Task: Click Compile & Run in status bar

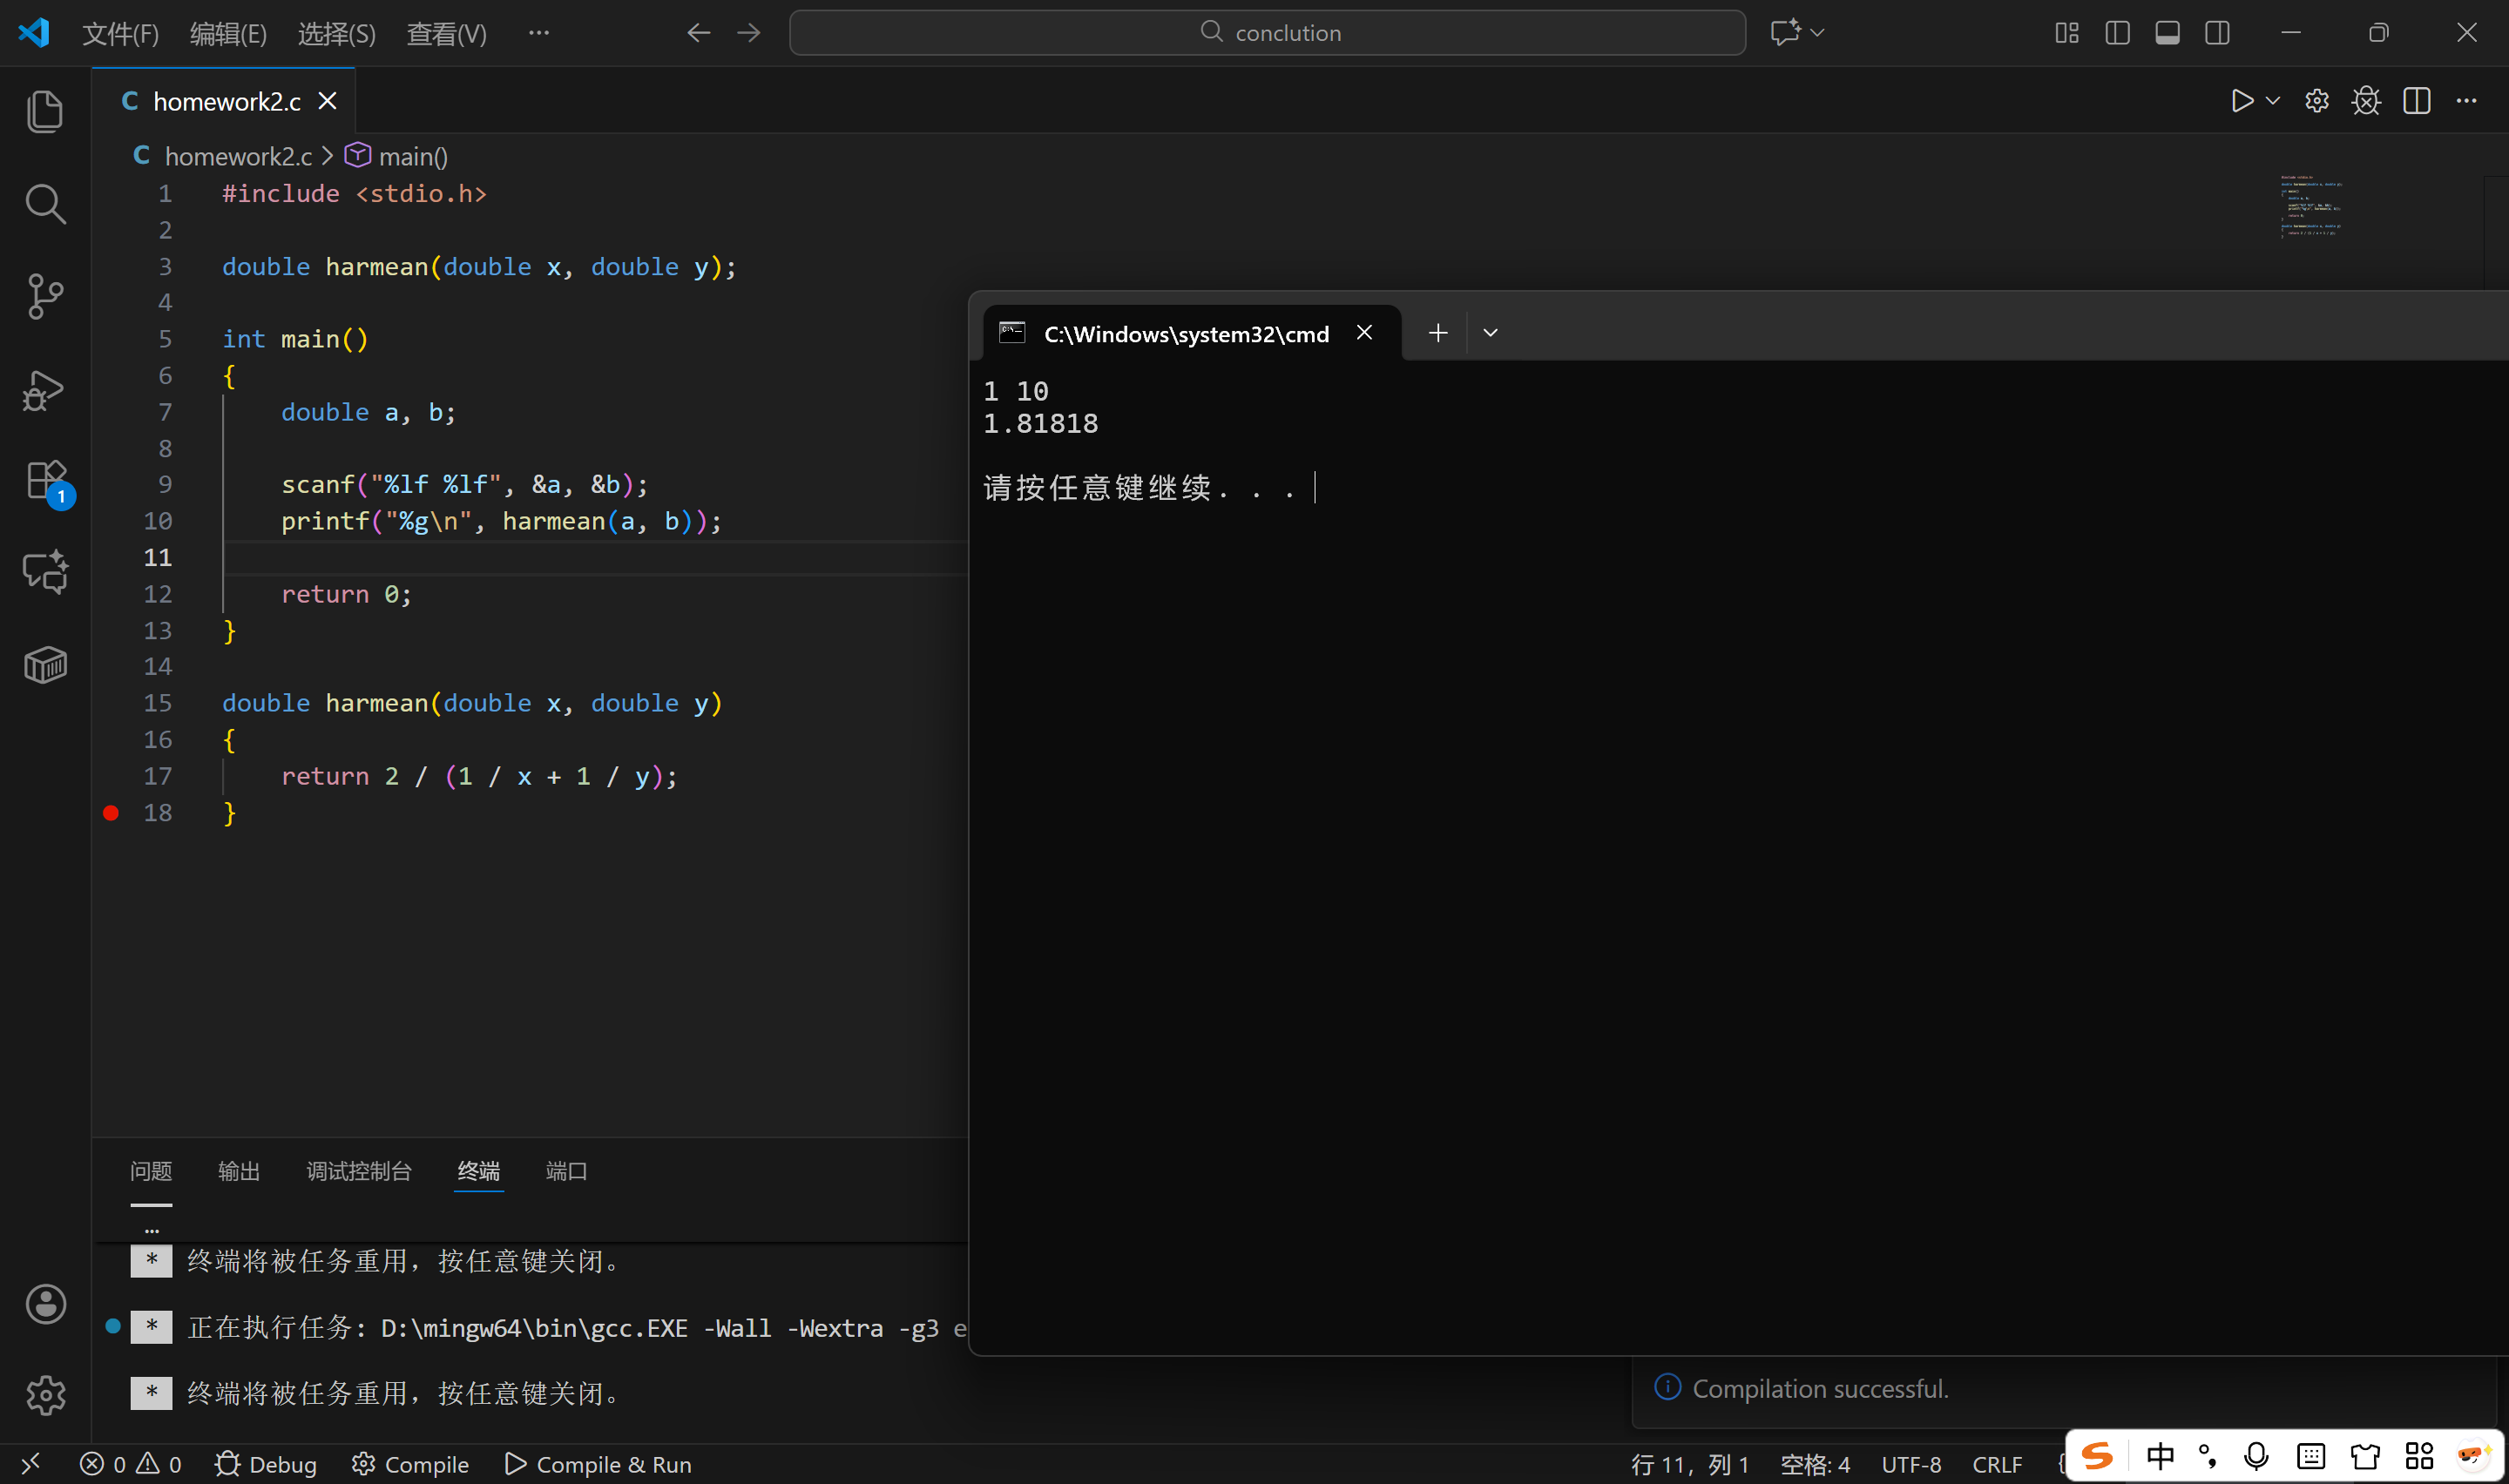Action: point(598,1464)
